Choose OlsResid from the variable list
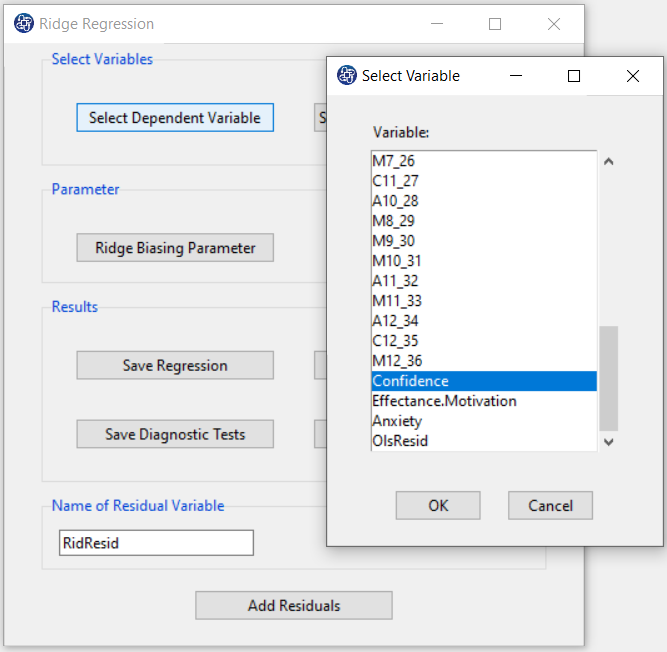The height and width of the screenshot is (652, 667). pos(484,441)
